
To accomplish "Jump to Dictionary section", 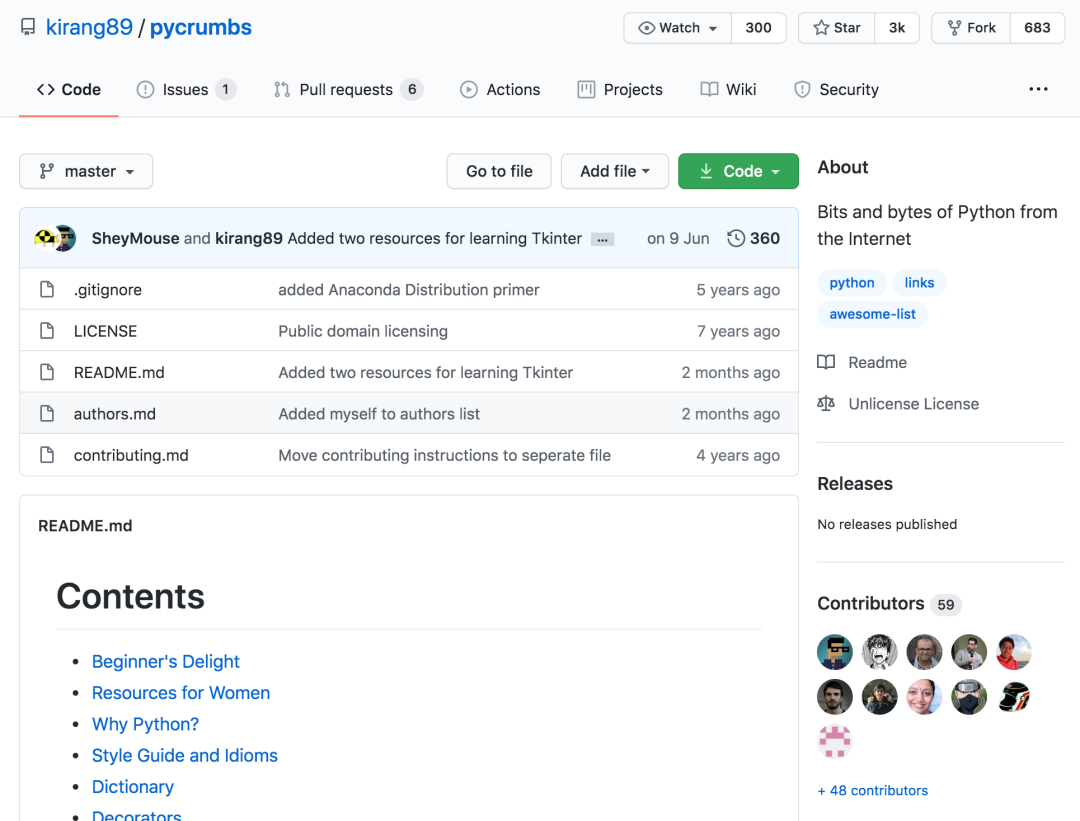I will (132, 787).
